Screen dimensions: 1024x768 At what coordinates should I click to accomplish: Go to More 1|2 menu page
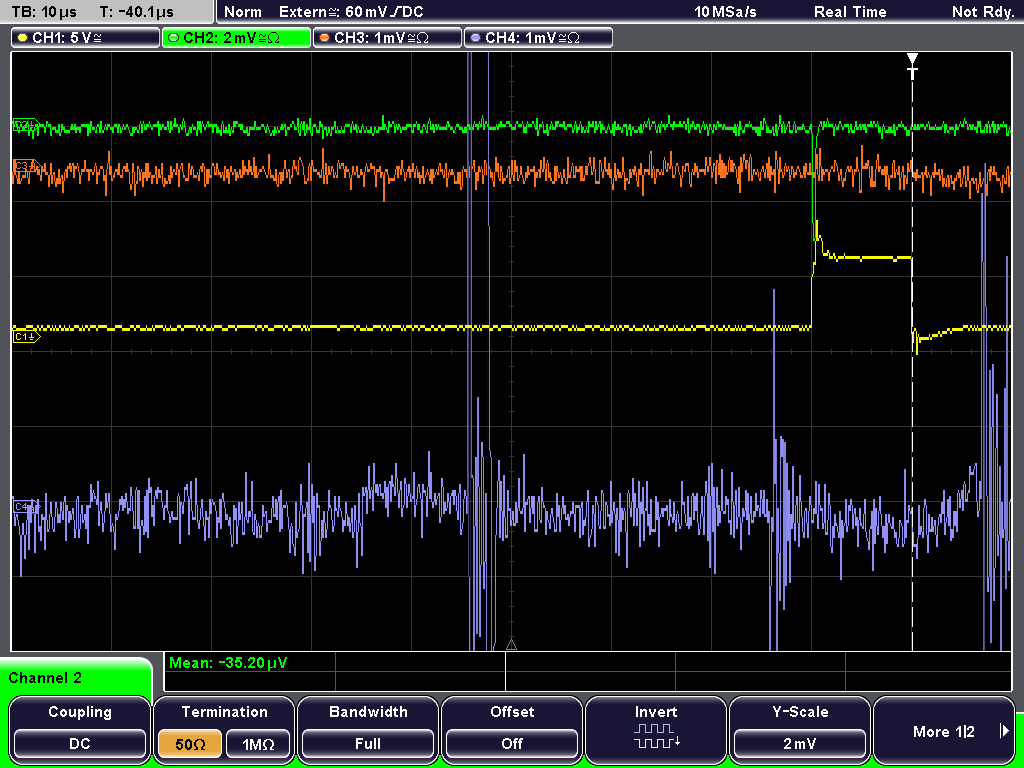click(x=944, y=729)
